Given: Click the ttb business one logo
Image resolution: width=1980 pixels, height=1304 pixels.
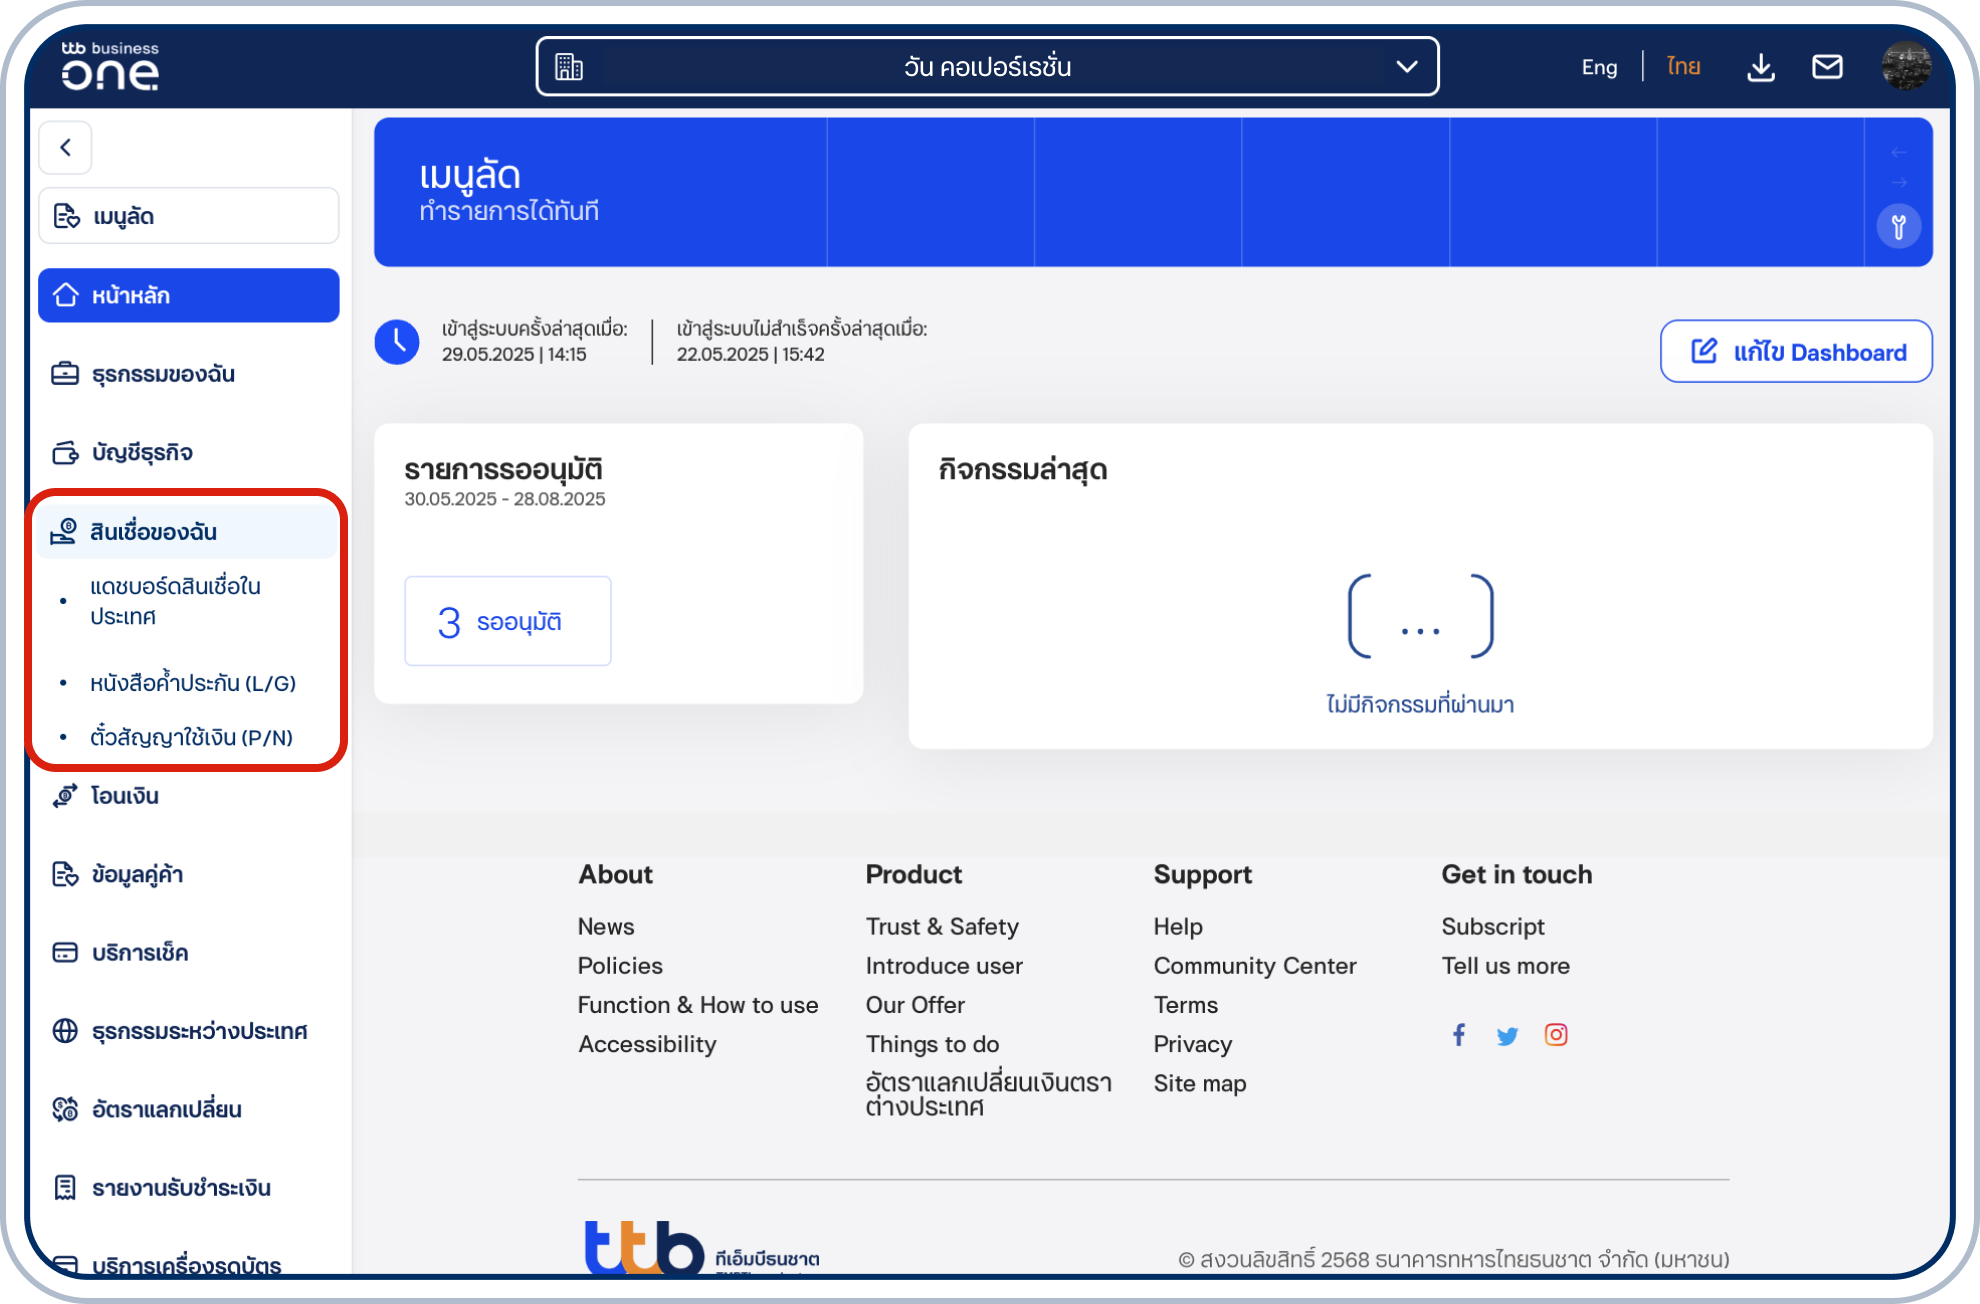Looking at the screenshot, I should pos(110,66).
